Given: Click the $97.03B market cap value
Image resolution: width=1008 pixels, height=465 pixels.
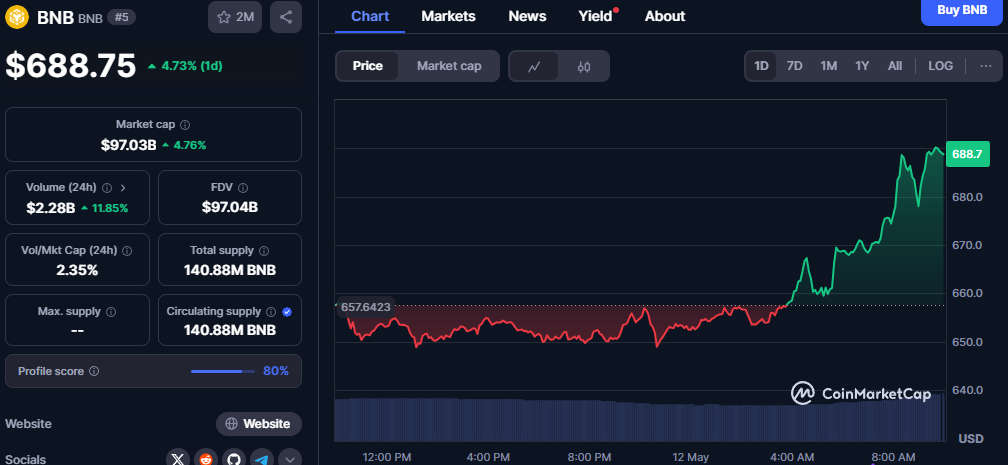Looking at the screenshot, I should coord(129,145).
